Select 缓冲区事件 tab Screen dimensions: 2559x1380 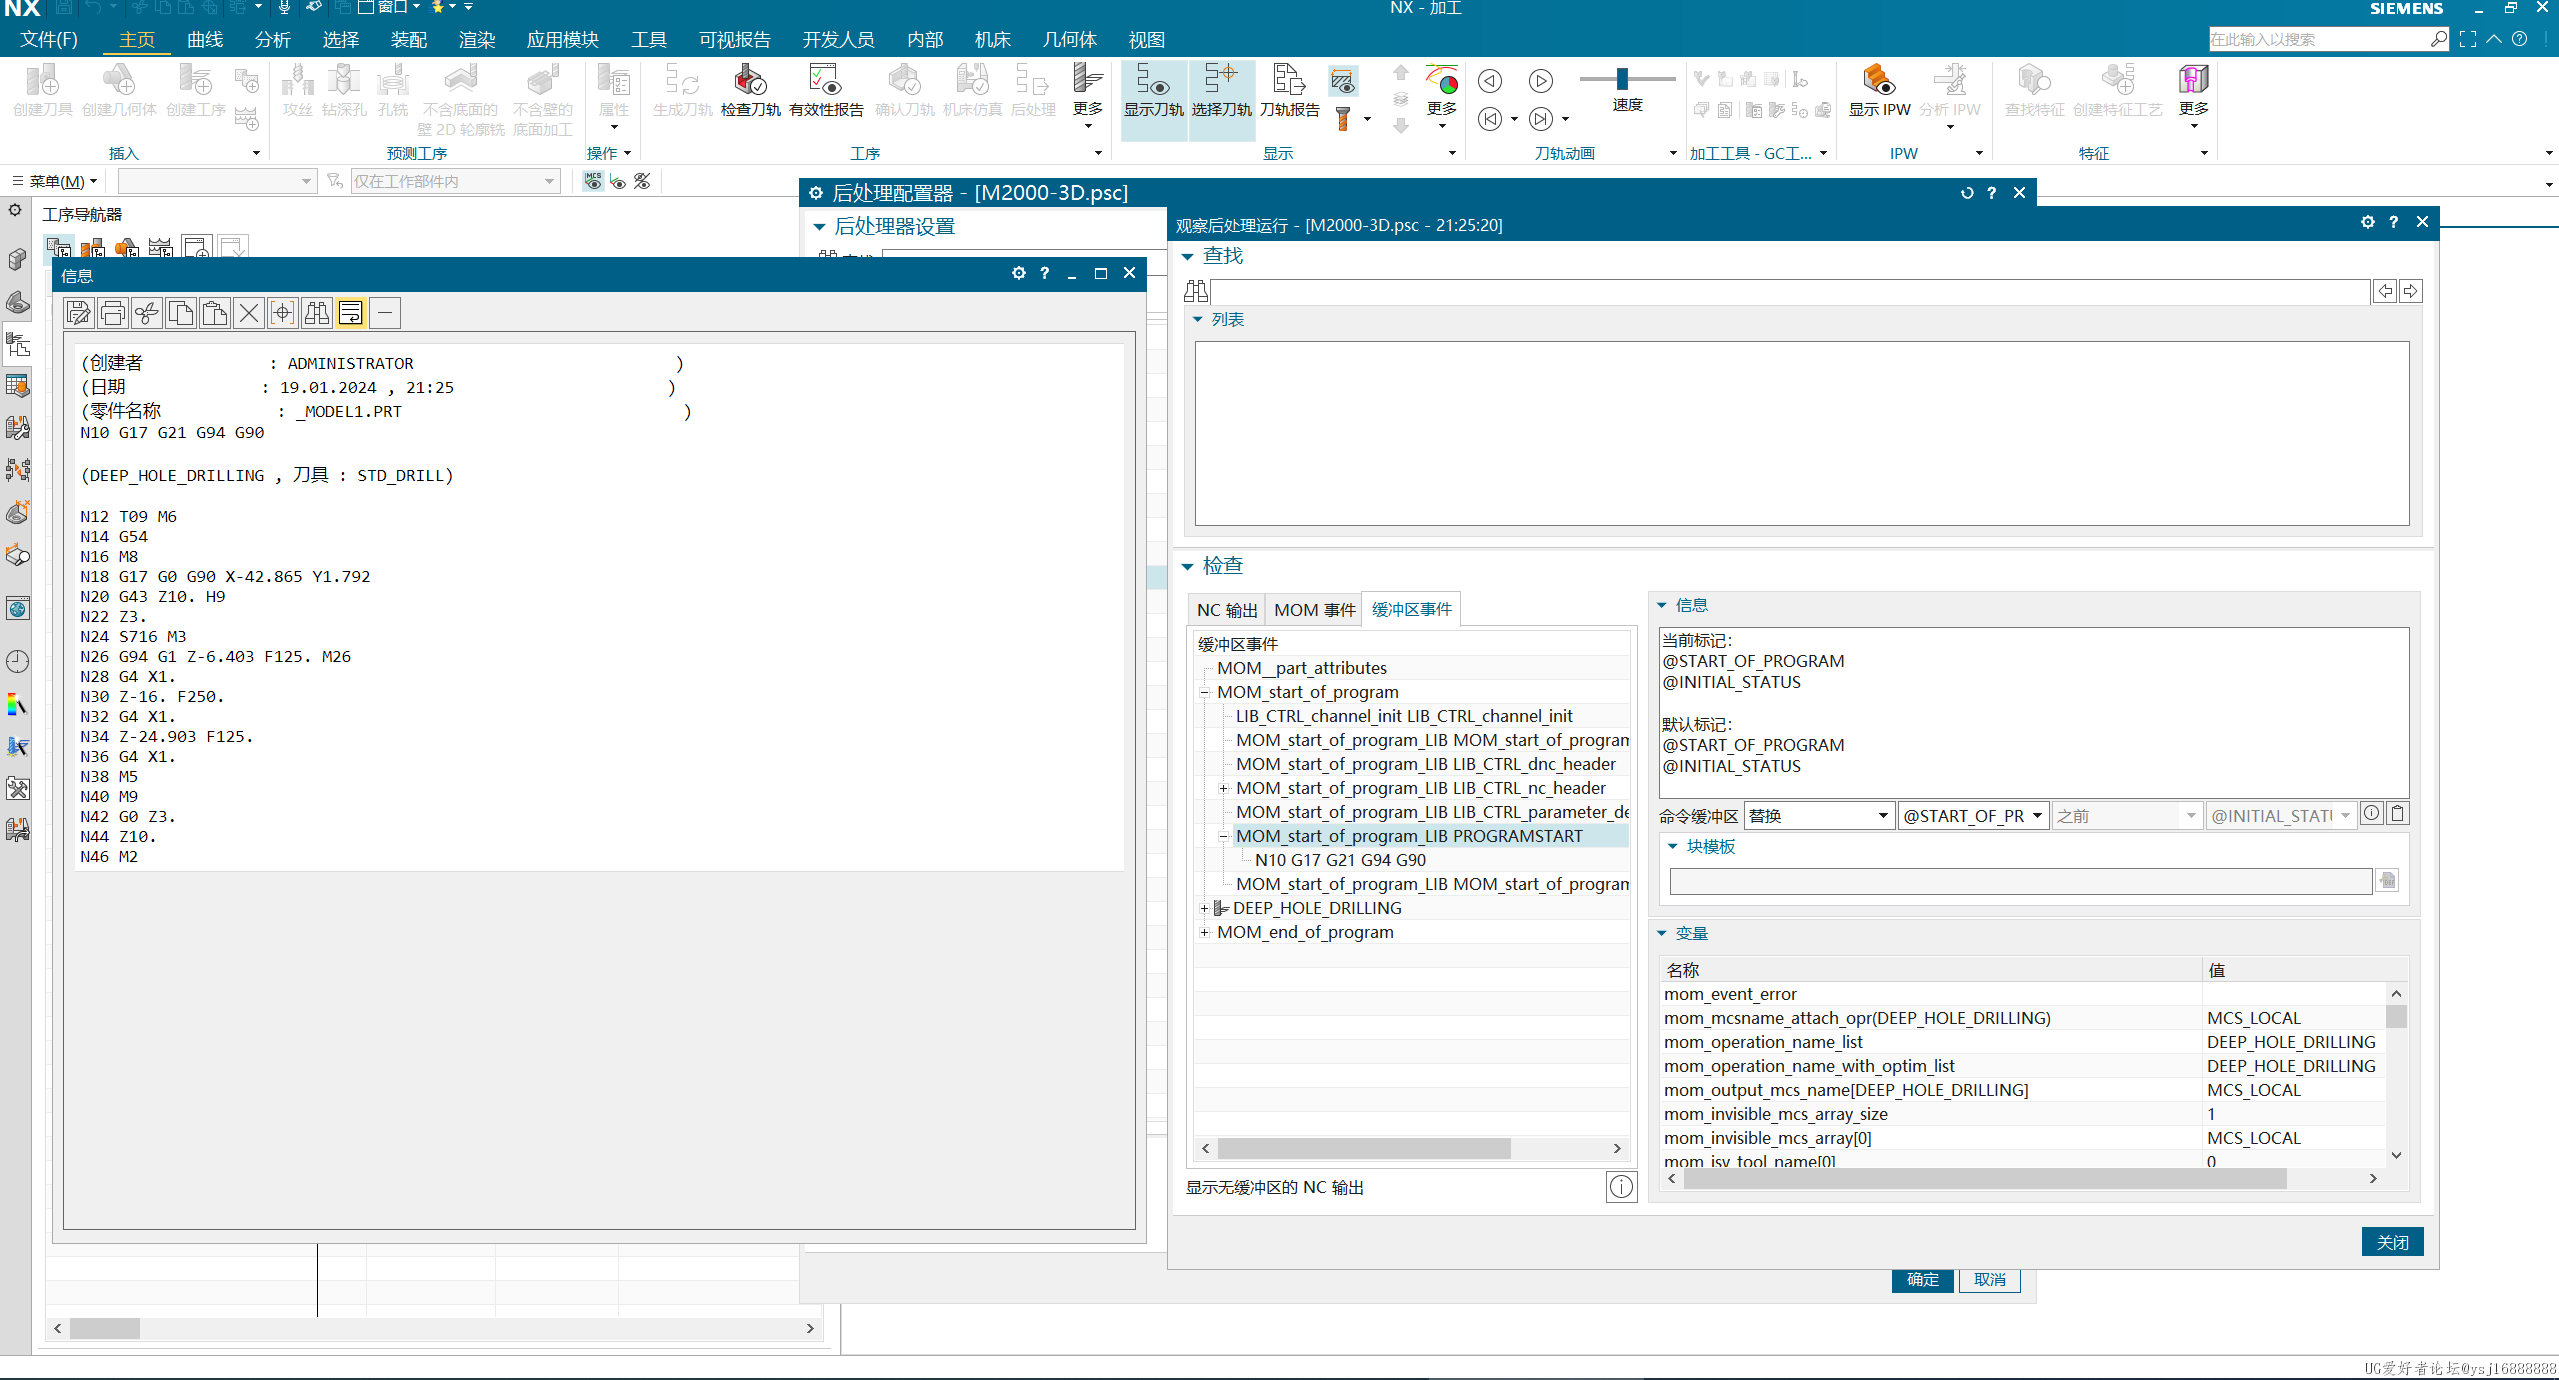(x=1411, y=609)
